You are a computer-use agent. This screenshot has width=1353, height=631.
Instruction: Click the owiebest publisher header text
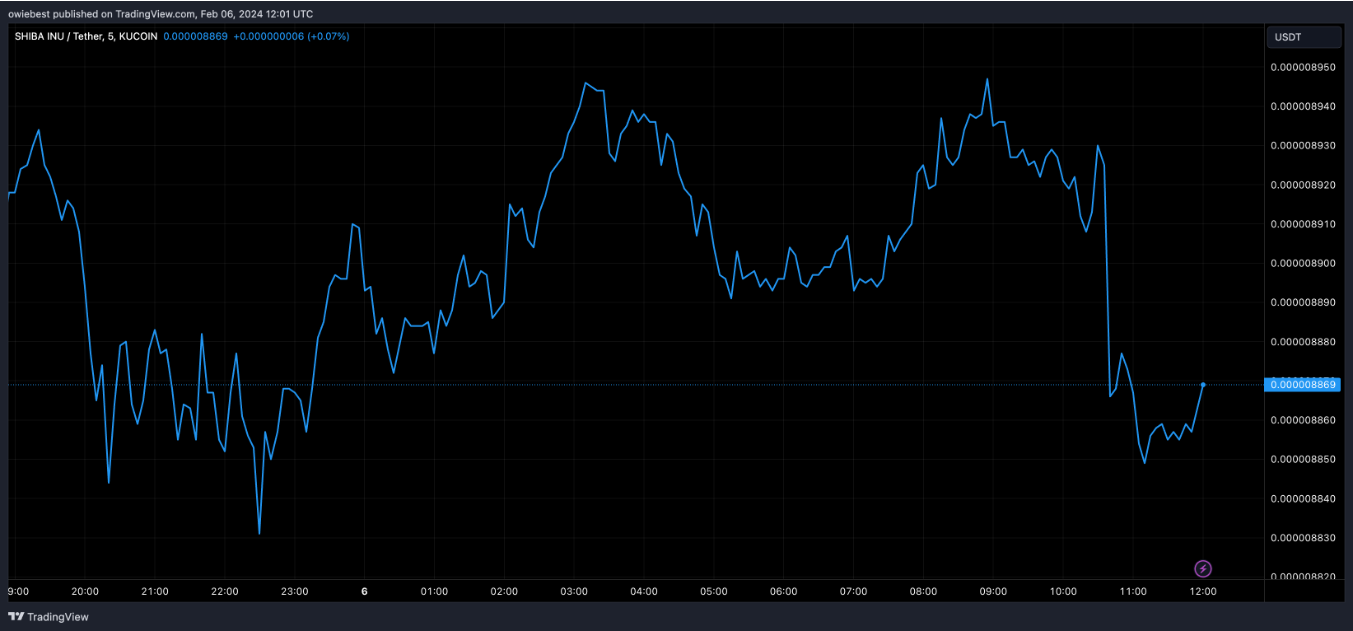(x=160, y=14)
